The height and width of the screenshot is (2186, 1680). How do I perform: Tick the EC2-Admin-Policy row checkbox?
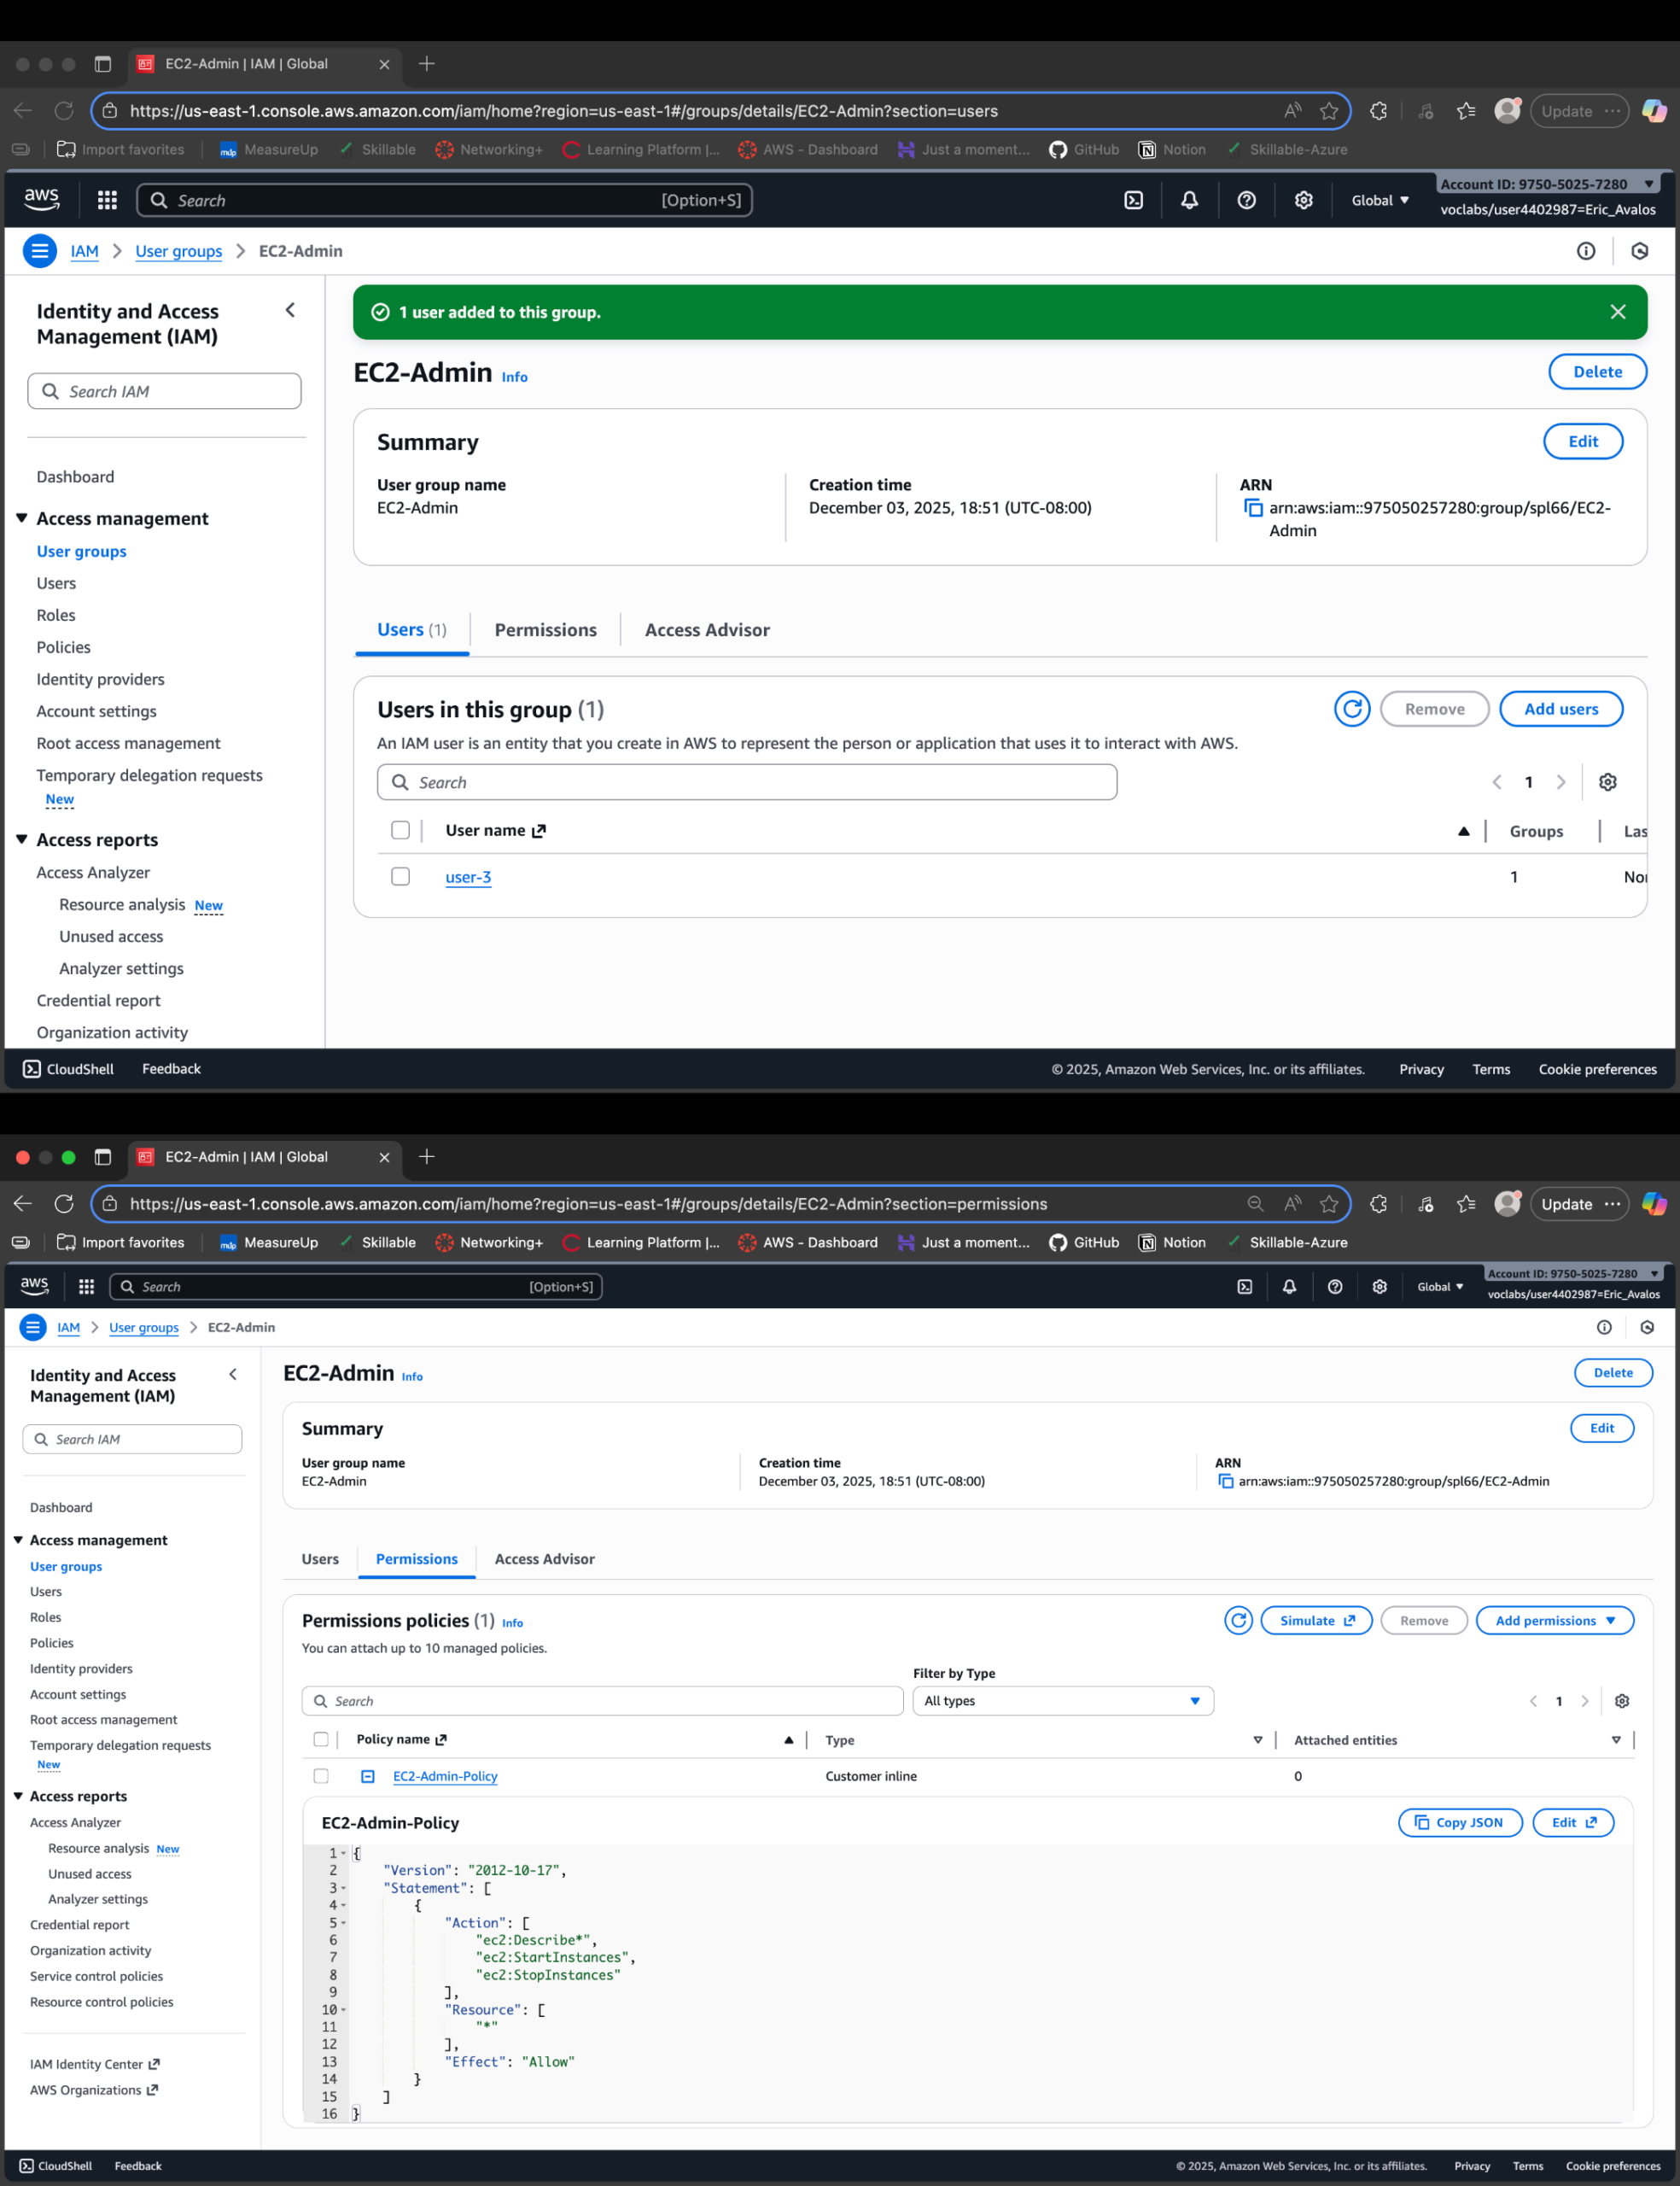point(321,1776)
